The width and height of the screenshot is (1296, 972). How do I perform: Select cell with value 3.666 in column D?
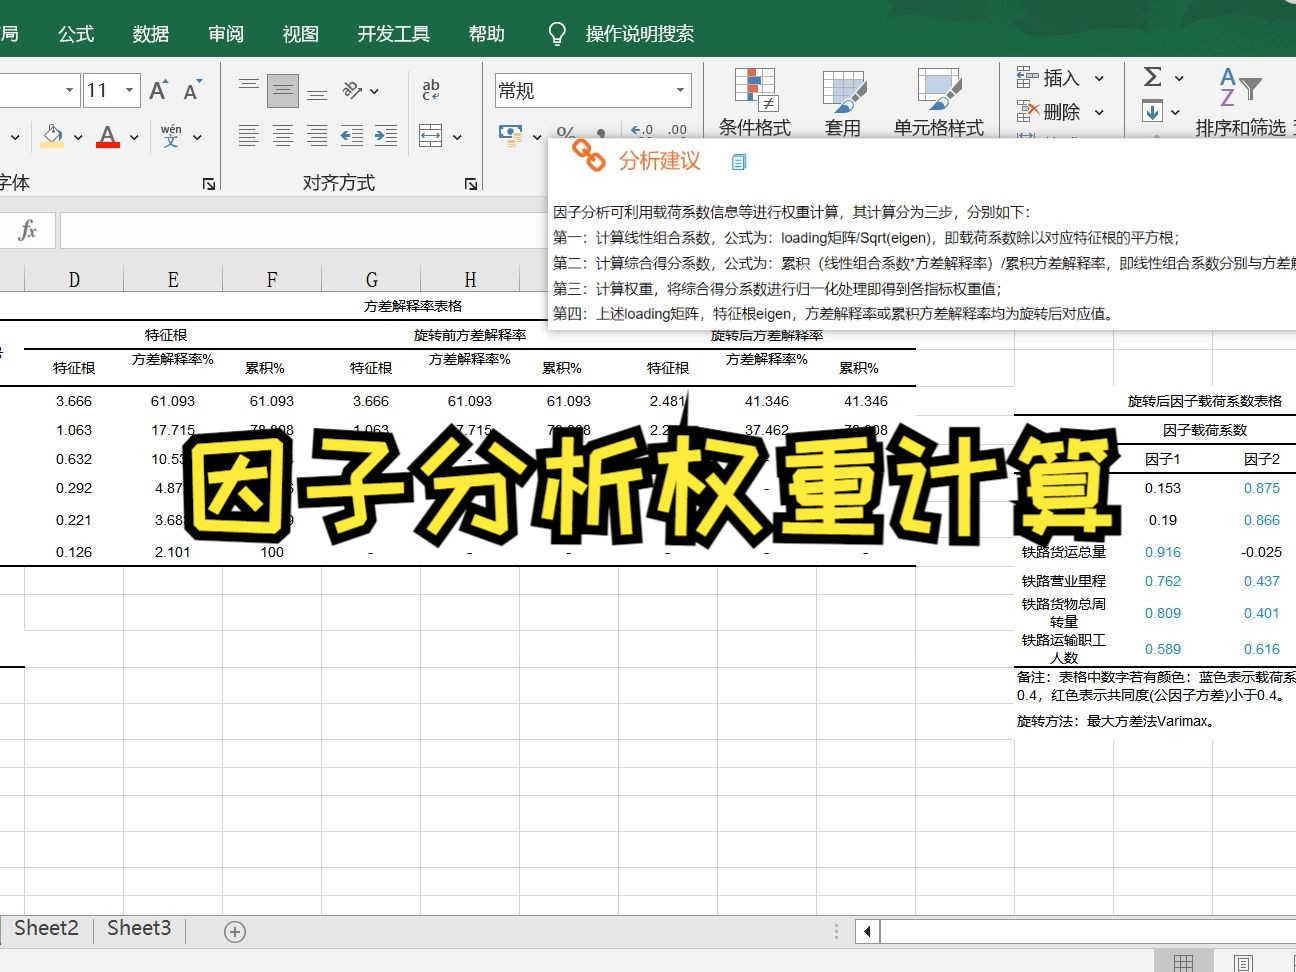pyautogui.click(x=74, y=401)
